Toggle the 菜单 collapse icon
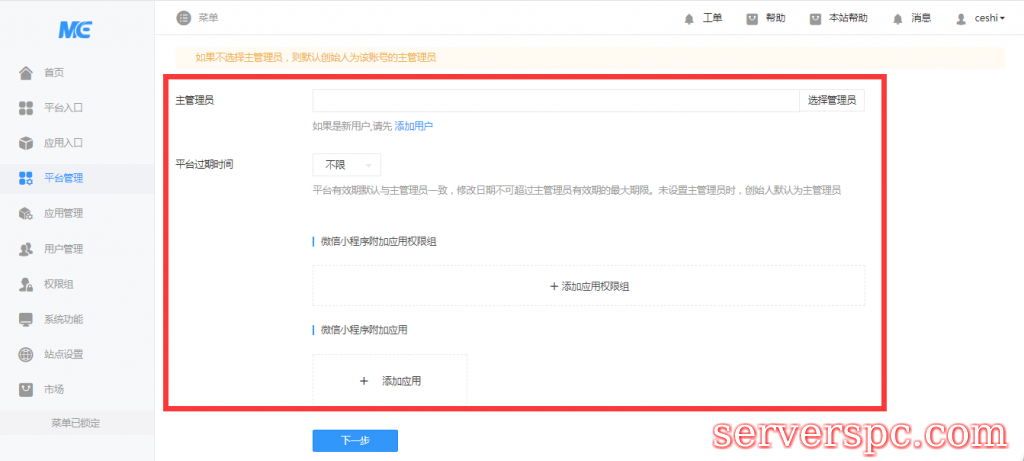Image resolution: width=1024 pixels, height=461 pixels. click(x=184, y=18)
